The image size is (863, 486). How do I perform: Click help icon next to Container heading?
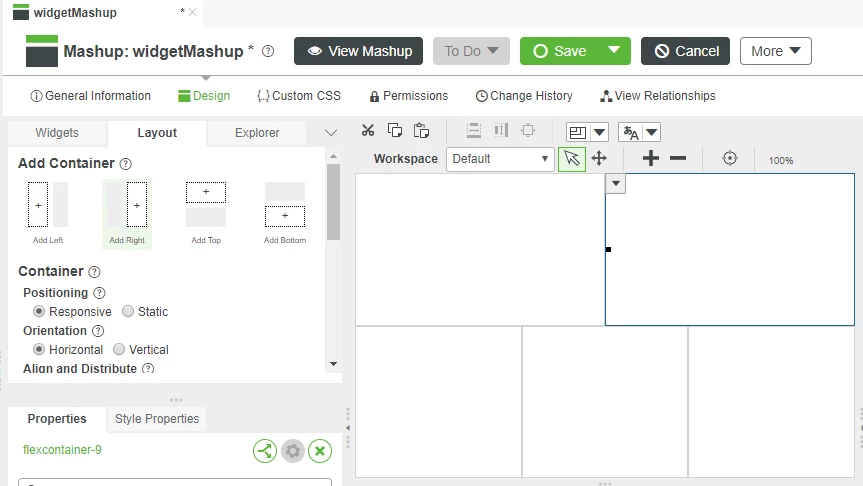[x=95, y=272]
